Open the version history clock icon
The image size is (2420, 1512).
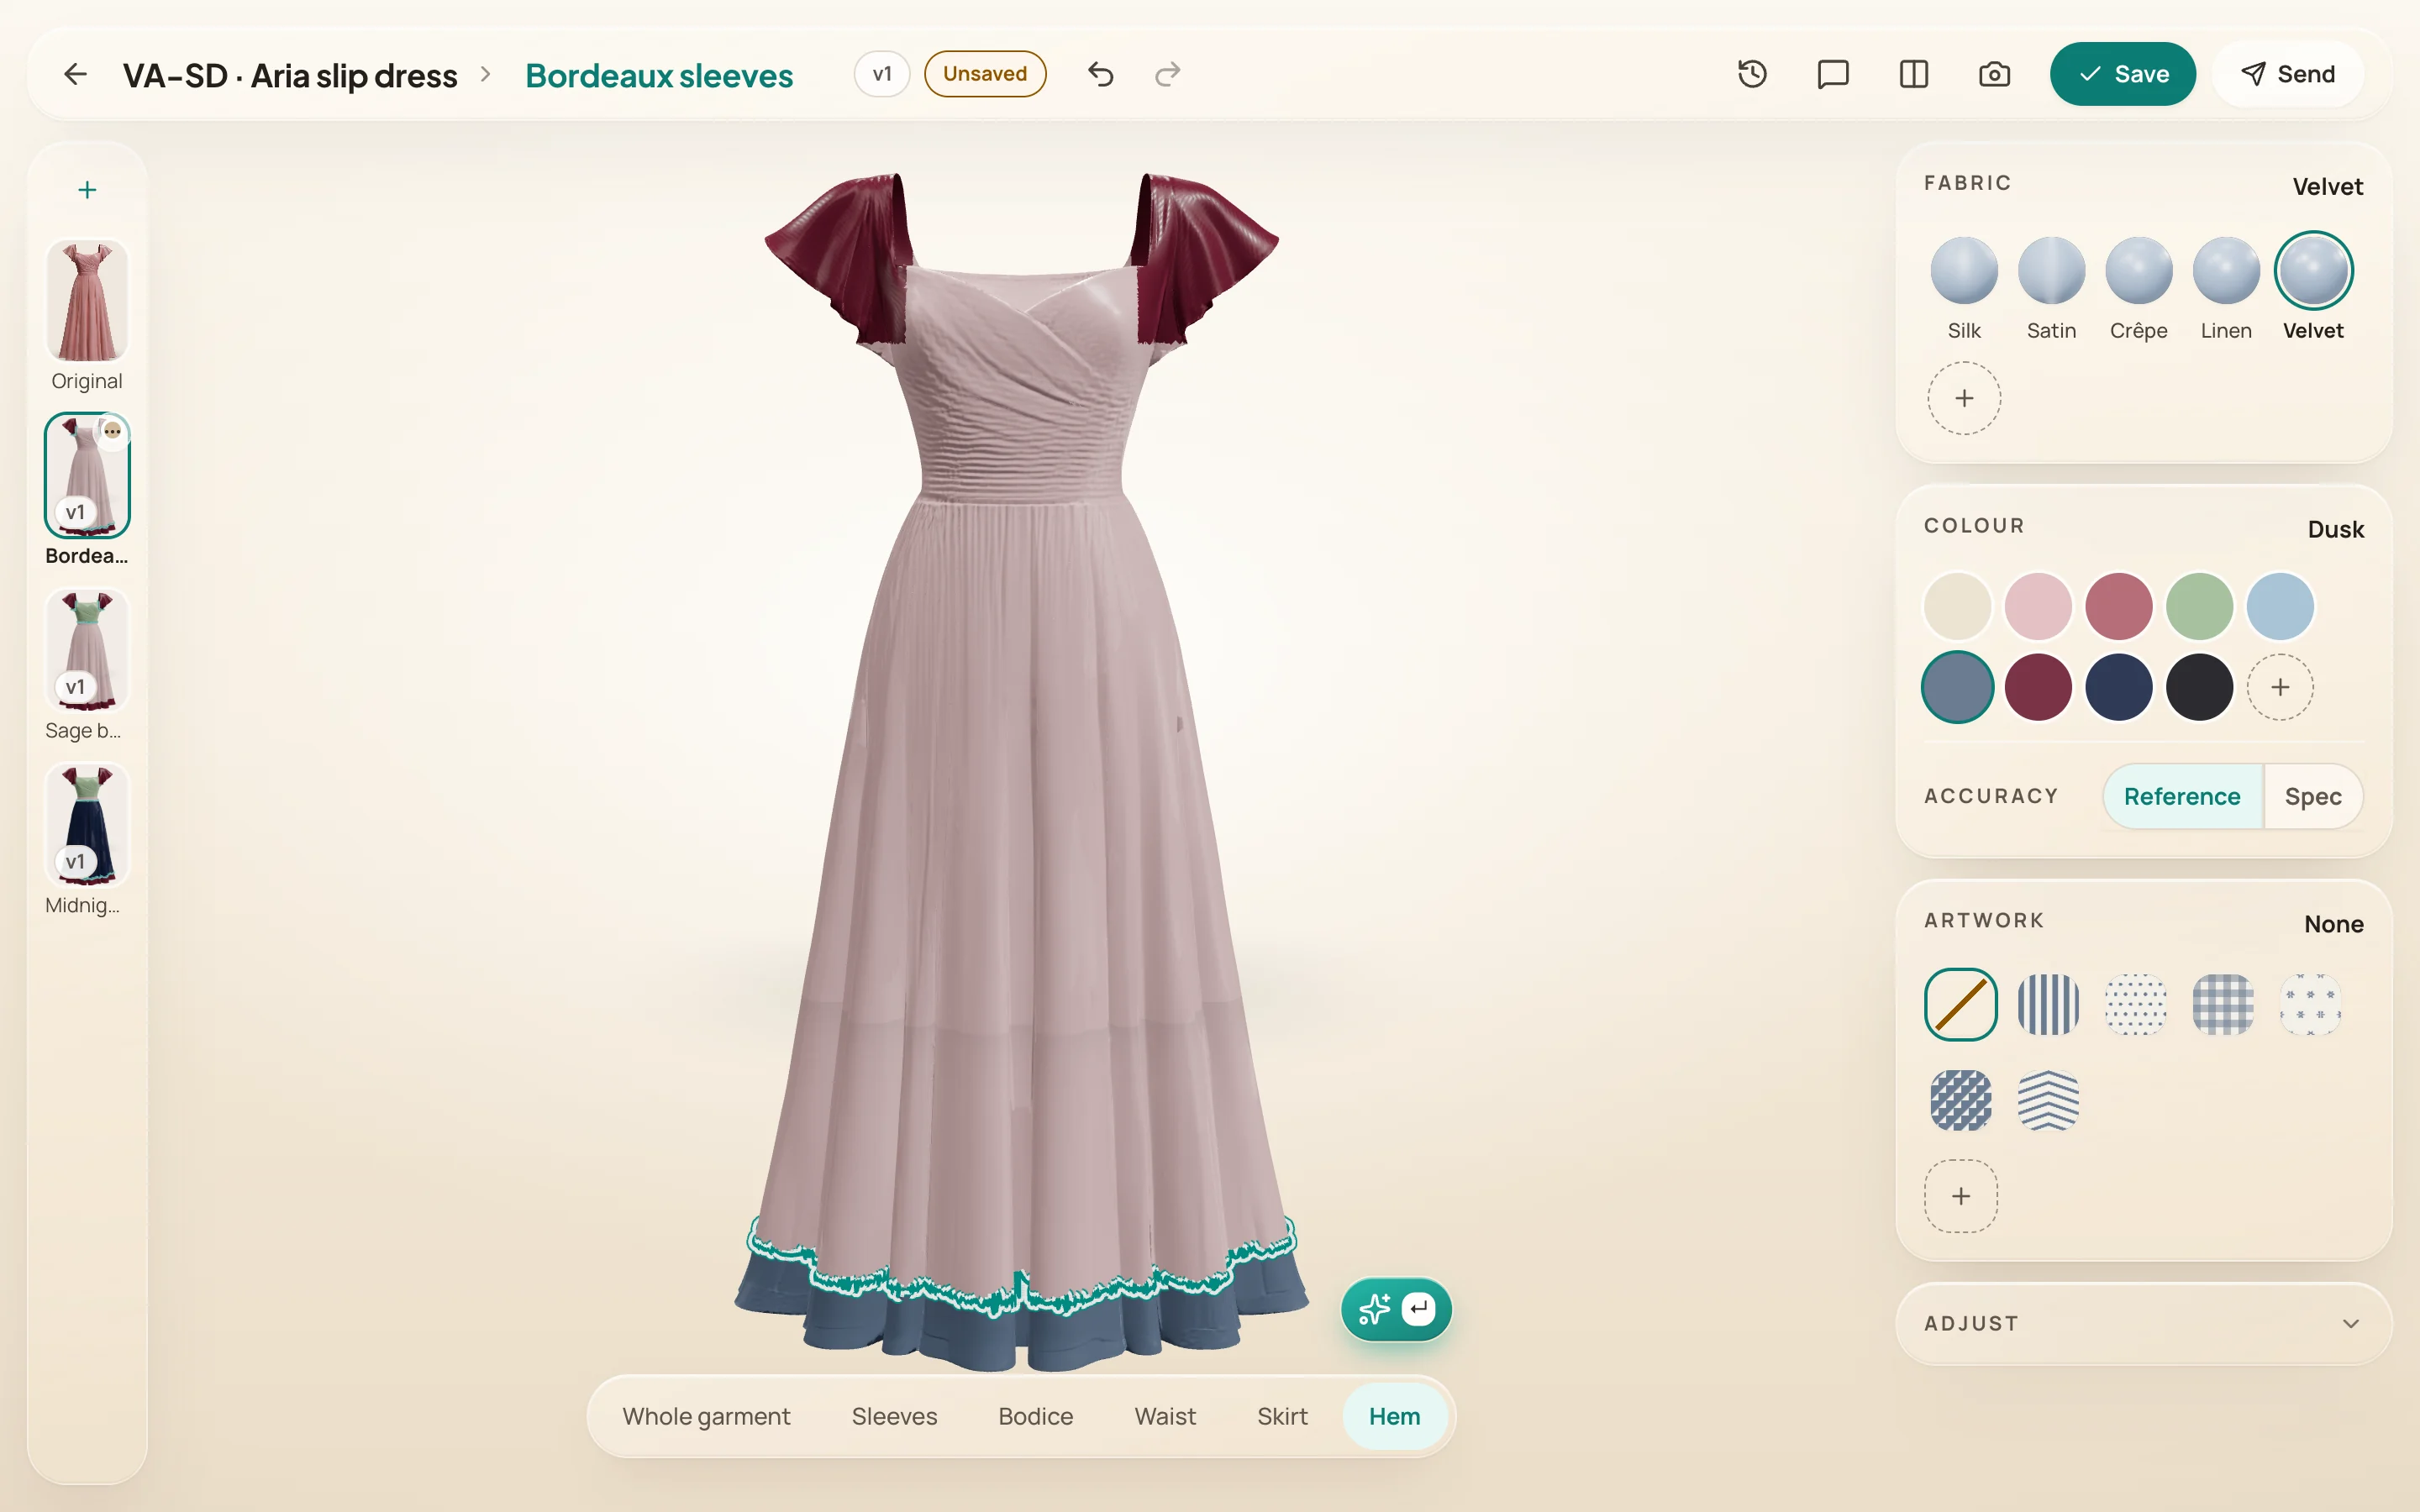[x=1752, y=74]
